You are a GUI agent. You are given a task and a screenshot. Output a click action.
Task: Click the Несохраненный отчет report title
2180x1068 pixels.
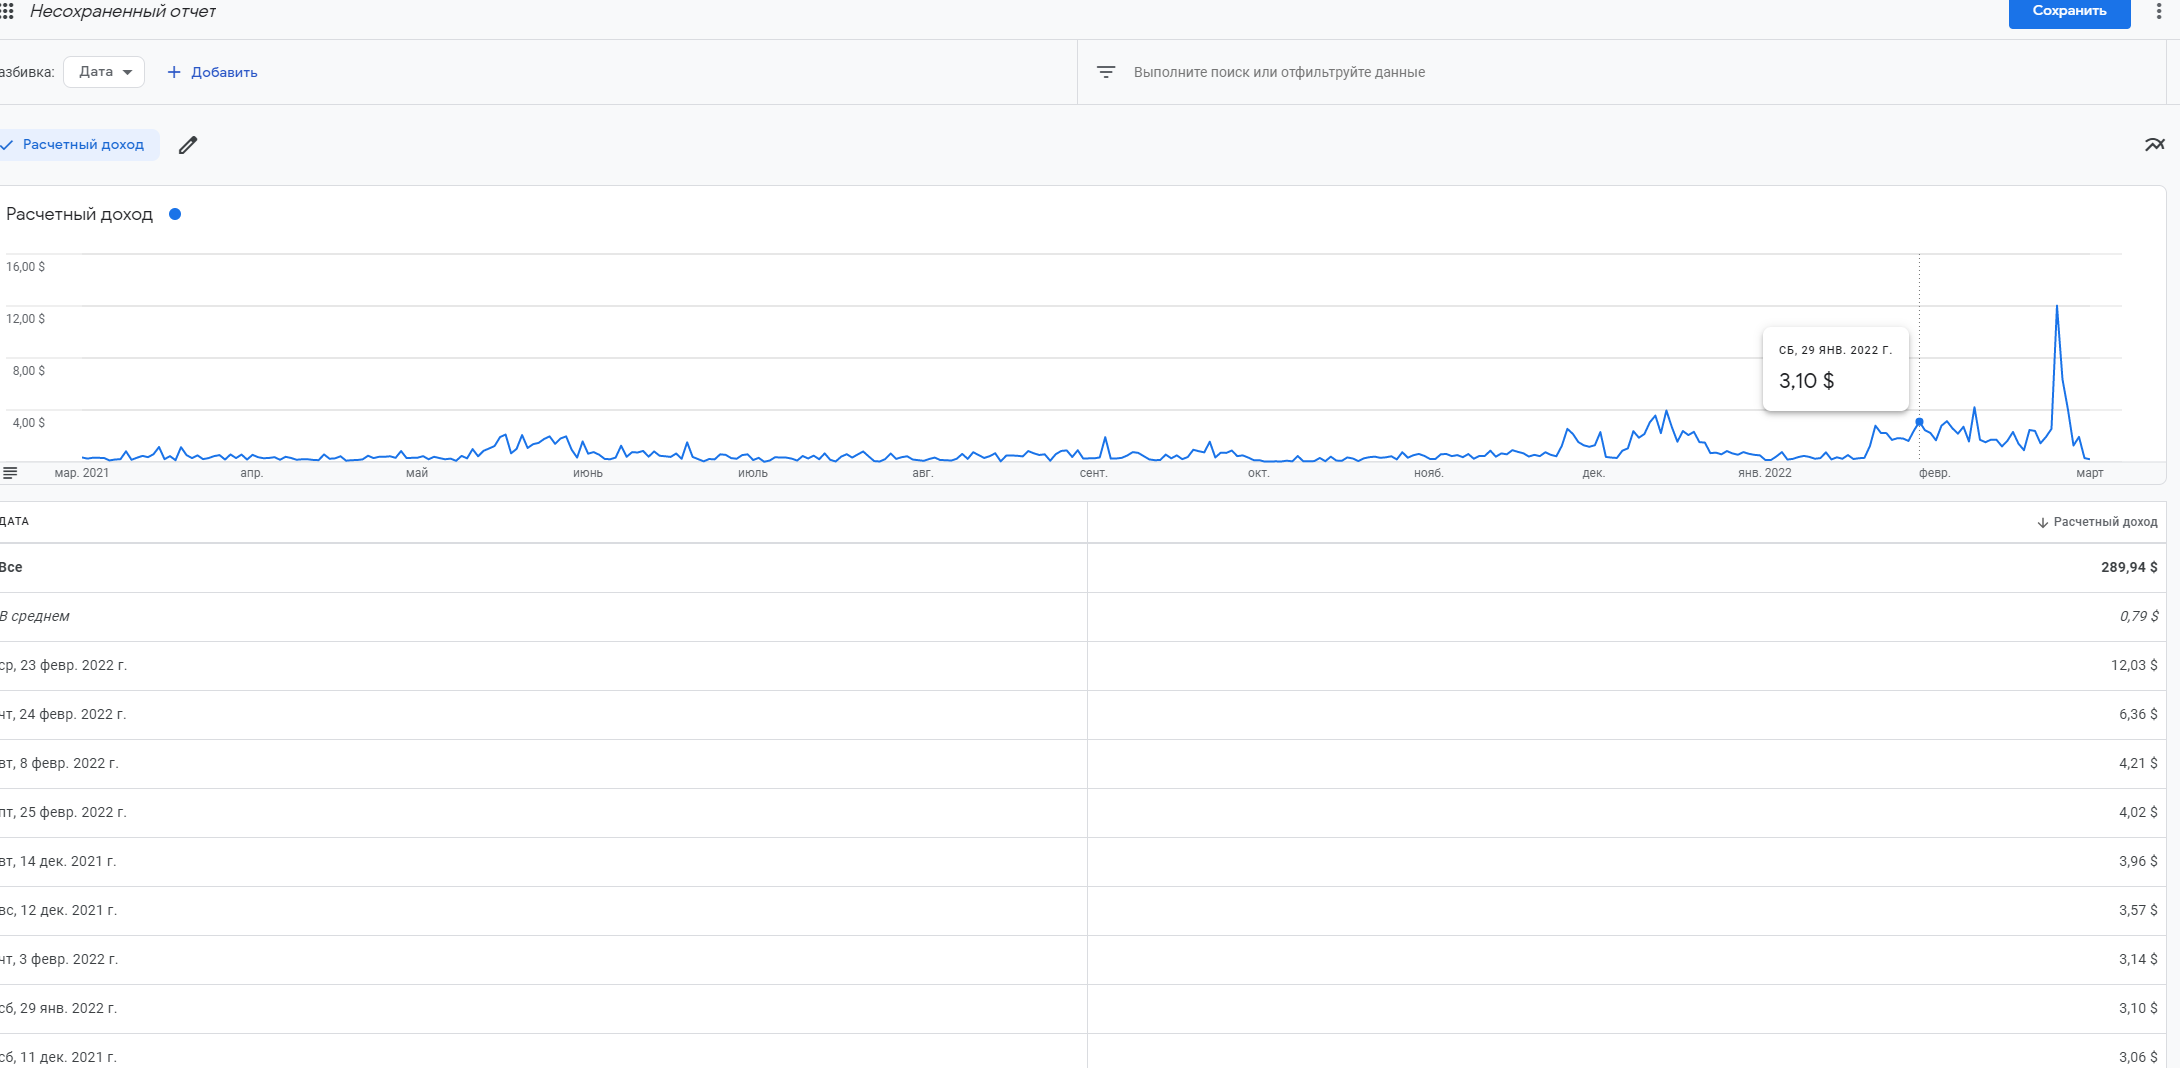(123, 11)
